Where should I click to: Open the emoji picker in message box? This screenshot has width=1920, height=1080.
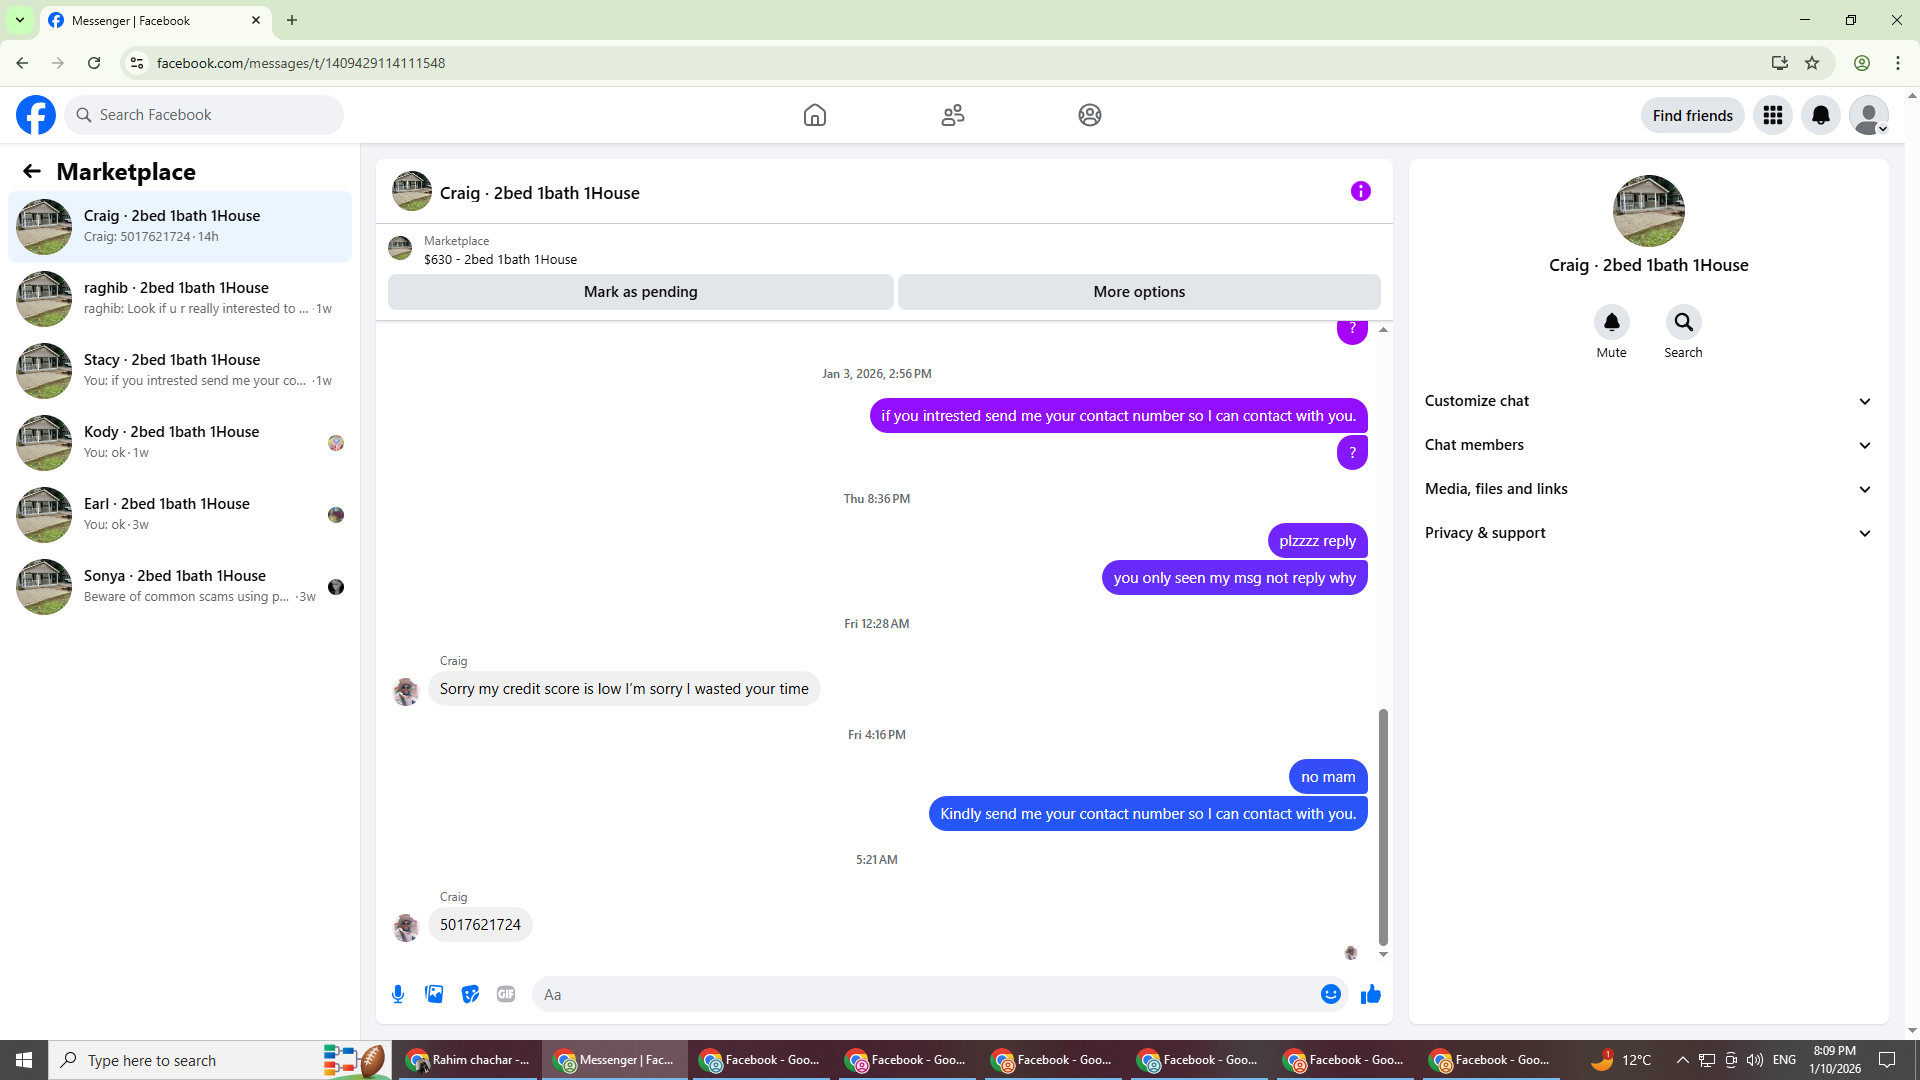coord(1330,994)
